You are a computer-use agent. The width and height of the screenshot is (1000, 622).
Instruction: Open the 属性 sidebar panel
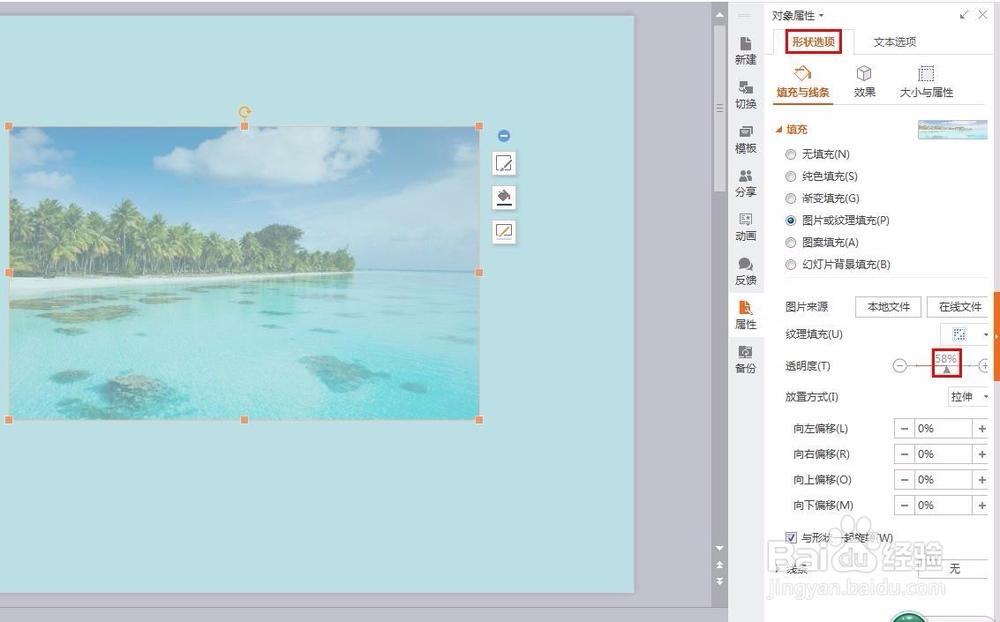pos(745,315)
